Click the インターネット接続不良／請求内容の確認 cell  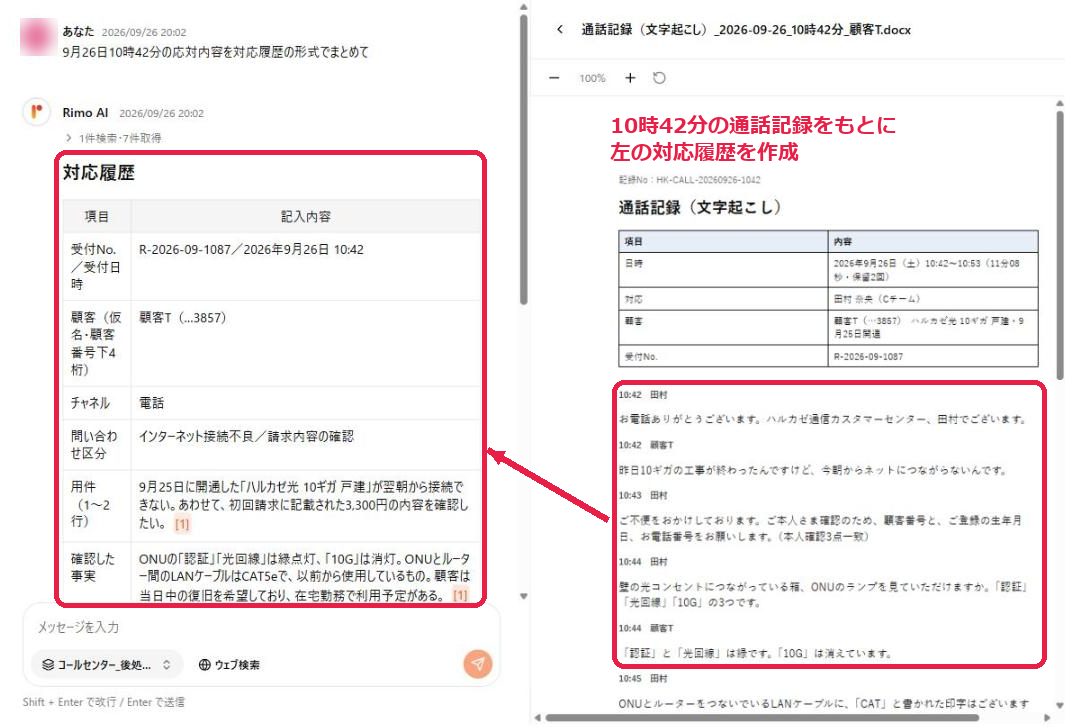tap(305, 445)
